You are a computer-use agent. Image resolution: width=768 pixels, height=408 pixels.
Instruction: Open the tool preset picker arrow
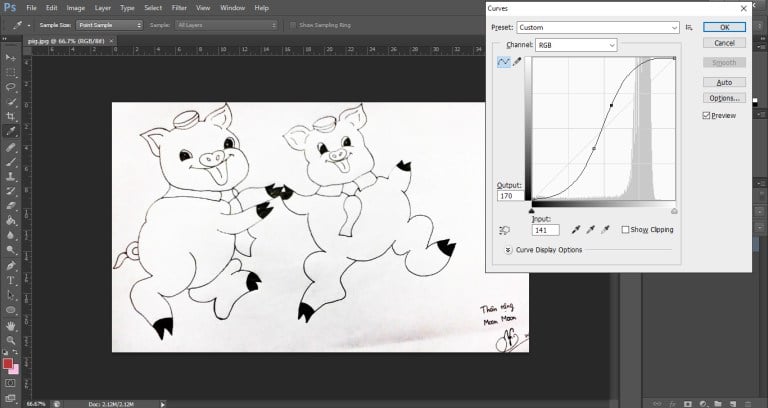tap(29, 25)
